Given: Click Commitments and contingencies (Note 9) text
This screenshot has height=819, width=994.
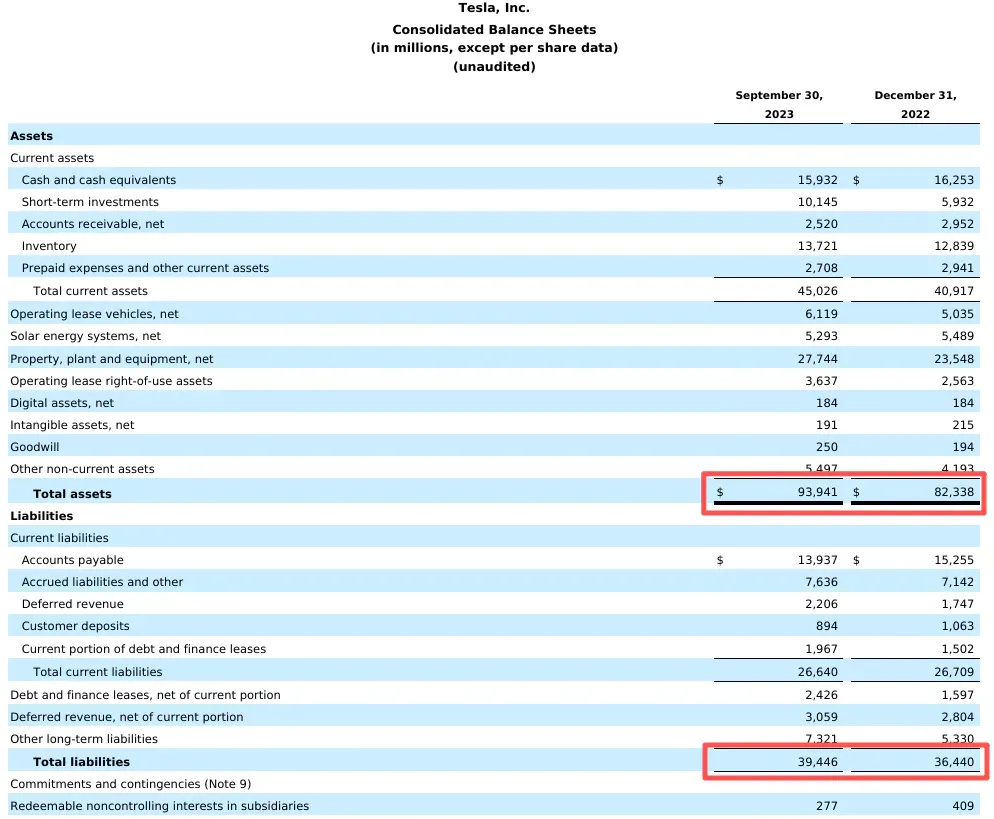Looking at the screenshot, I should pyautogui.click(x=131, y=784).
